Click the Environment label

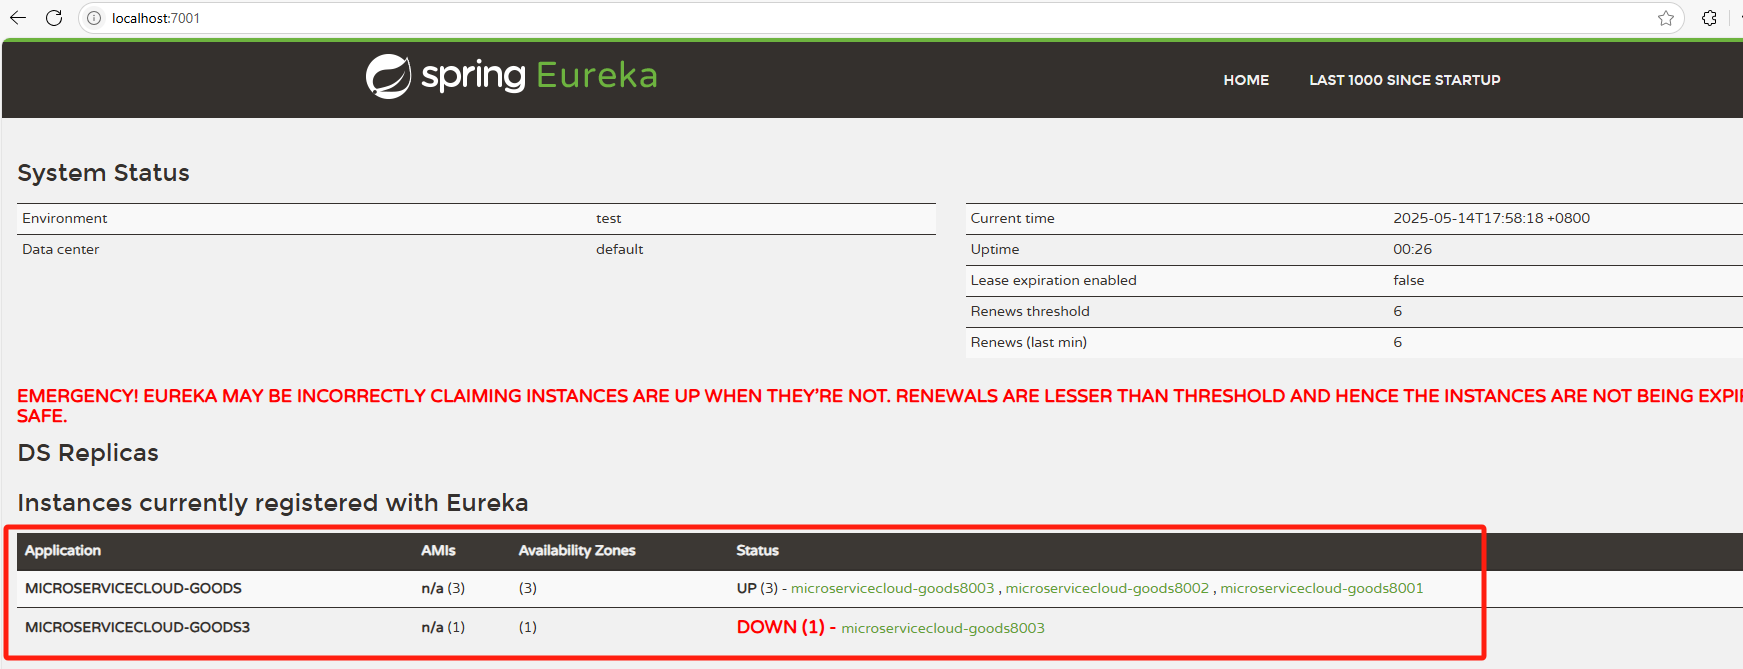tap(64, 218)
